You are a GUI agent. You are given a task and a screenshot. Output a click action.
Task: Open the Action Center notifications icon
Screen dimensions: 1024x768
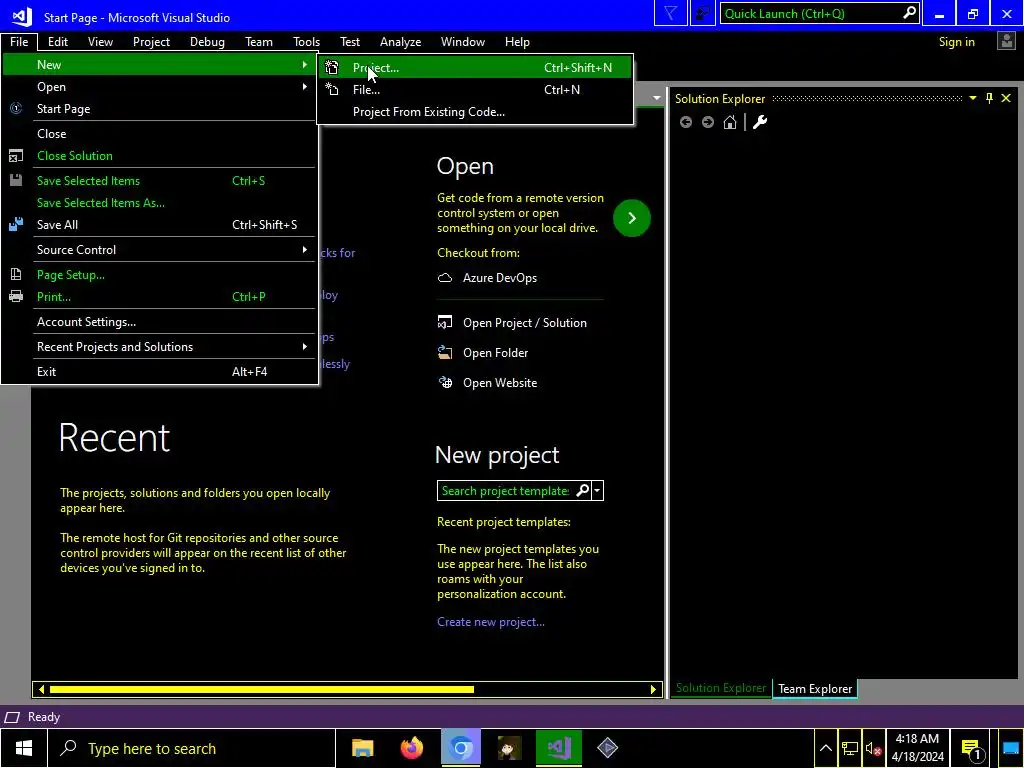point(971,748)
